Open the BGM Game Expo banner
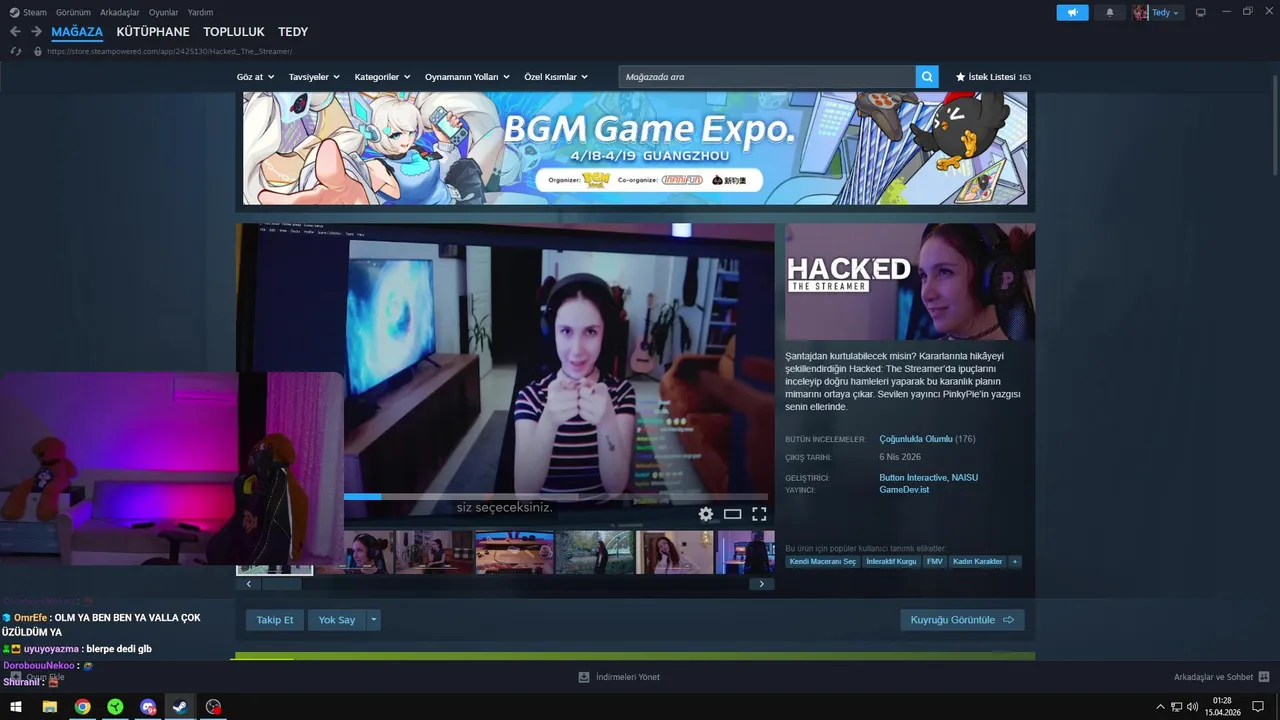The width and height of the screenshot is (1280, 720). click(x=635, y=148)
